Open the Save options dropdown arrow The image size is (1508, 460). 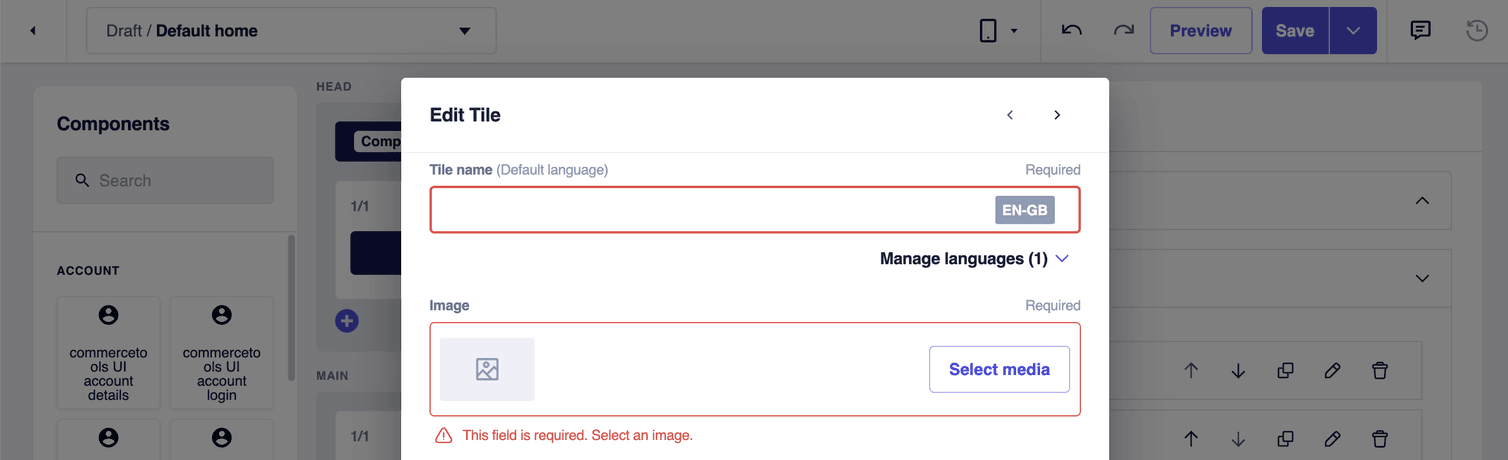tap(1353, 31)
